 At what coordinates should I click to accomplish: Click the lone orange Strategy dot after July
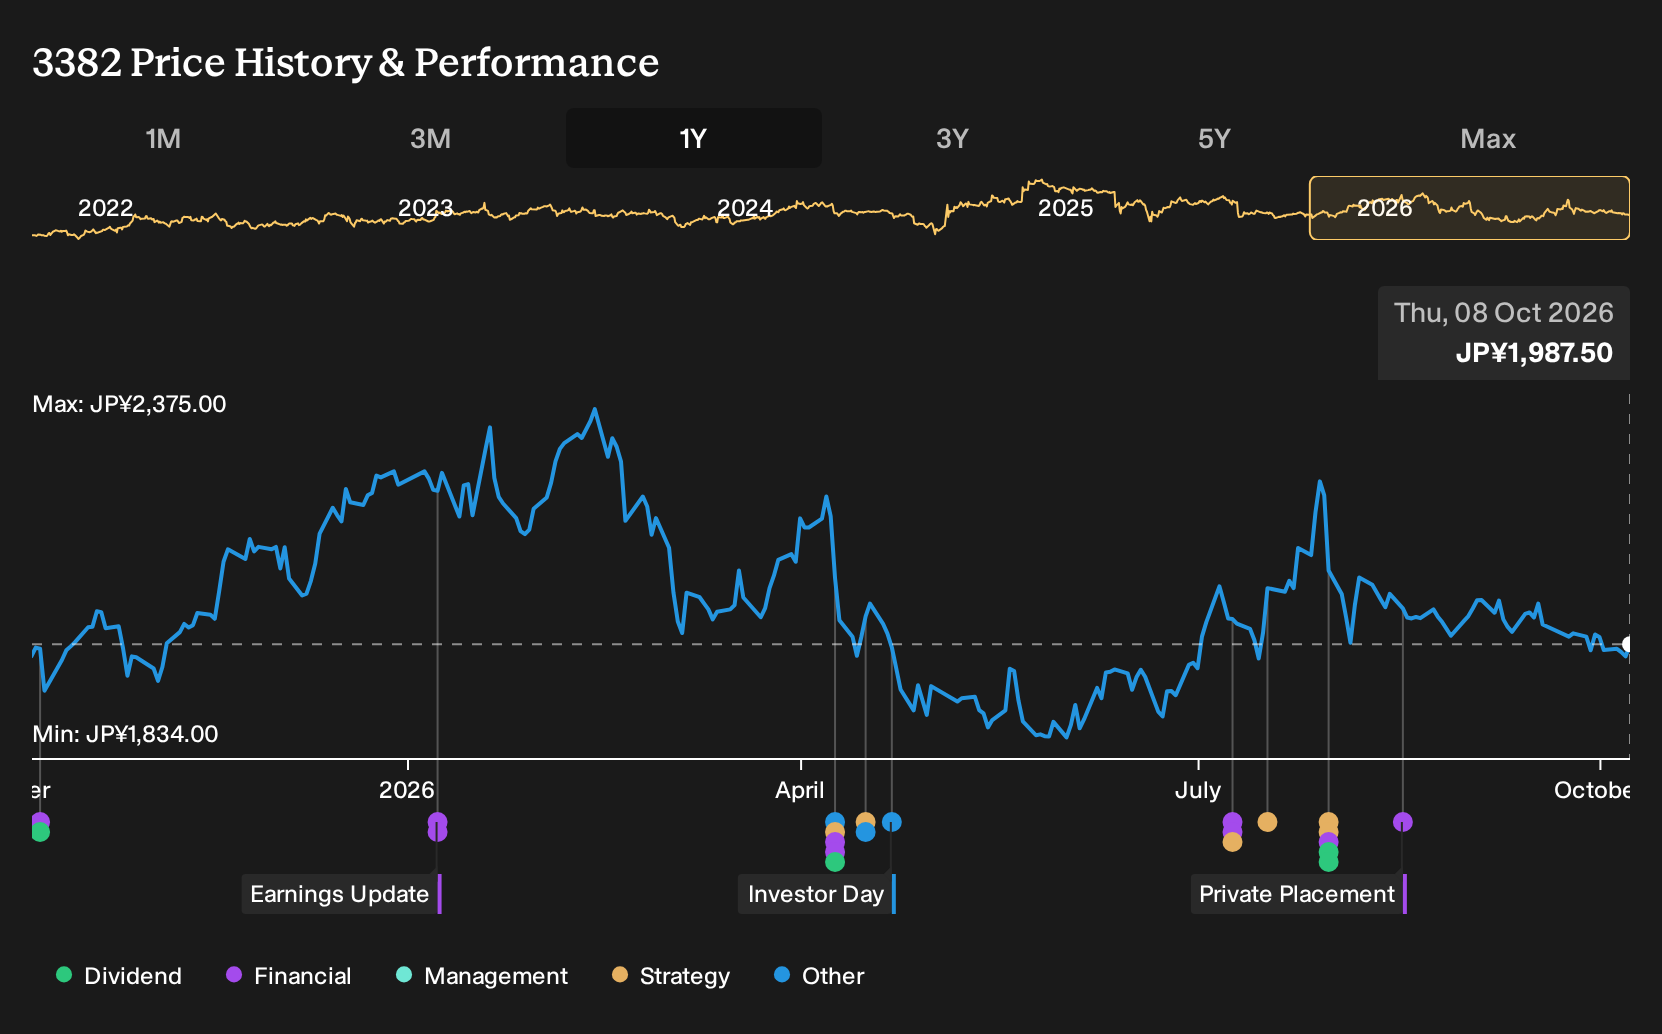(x=1267, y=822)
